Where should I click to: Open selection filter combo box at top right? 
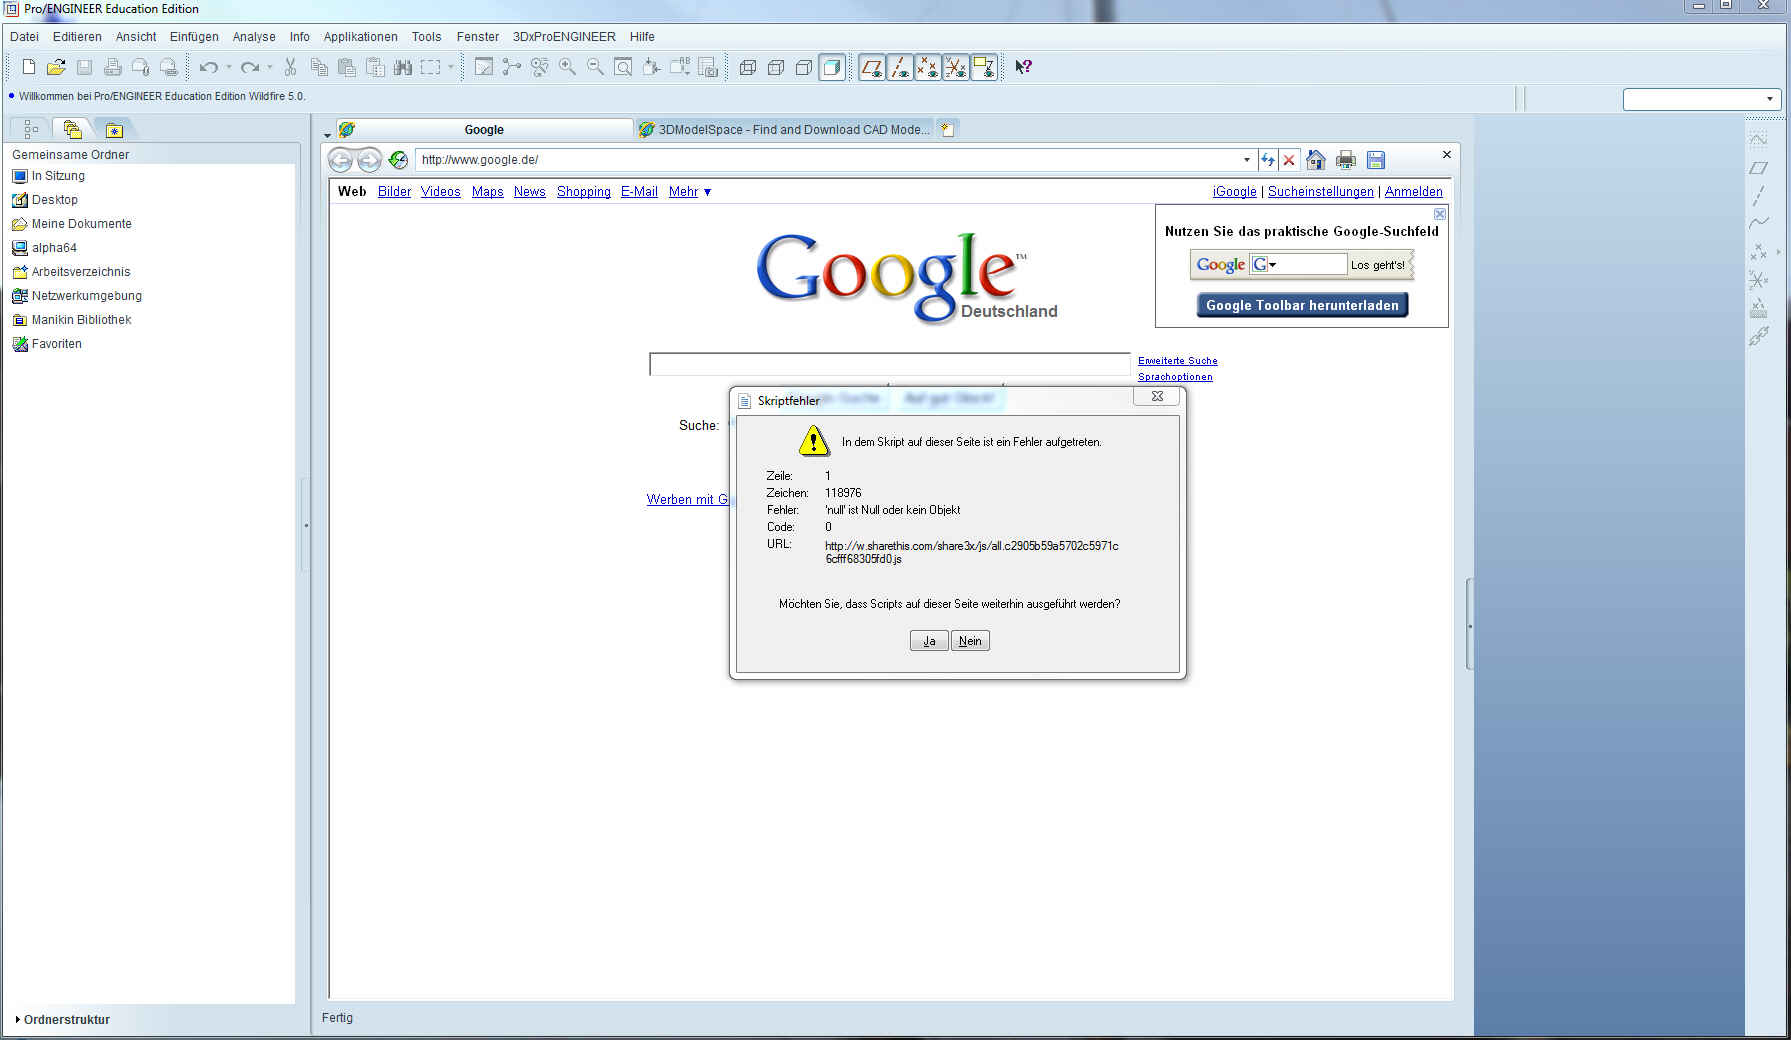tap(1702, 99)
